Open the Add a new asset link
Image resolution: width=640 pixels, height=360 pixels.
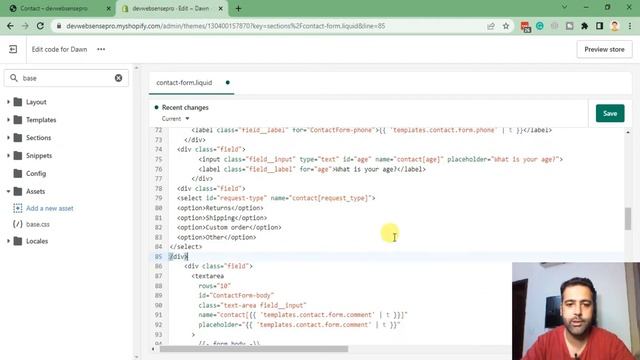click(50, 208)
